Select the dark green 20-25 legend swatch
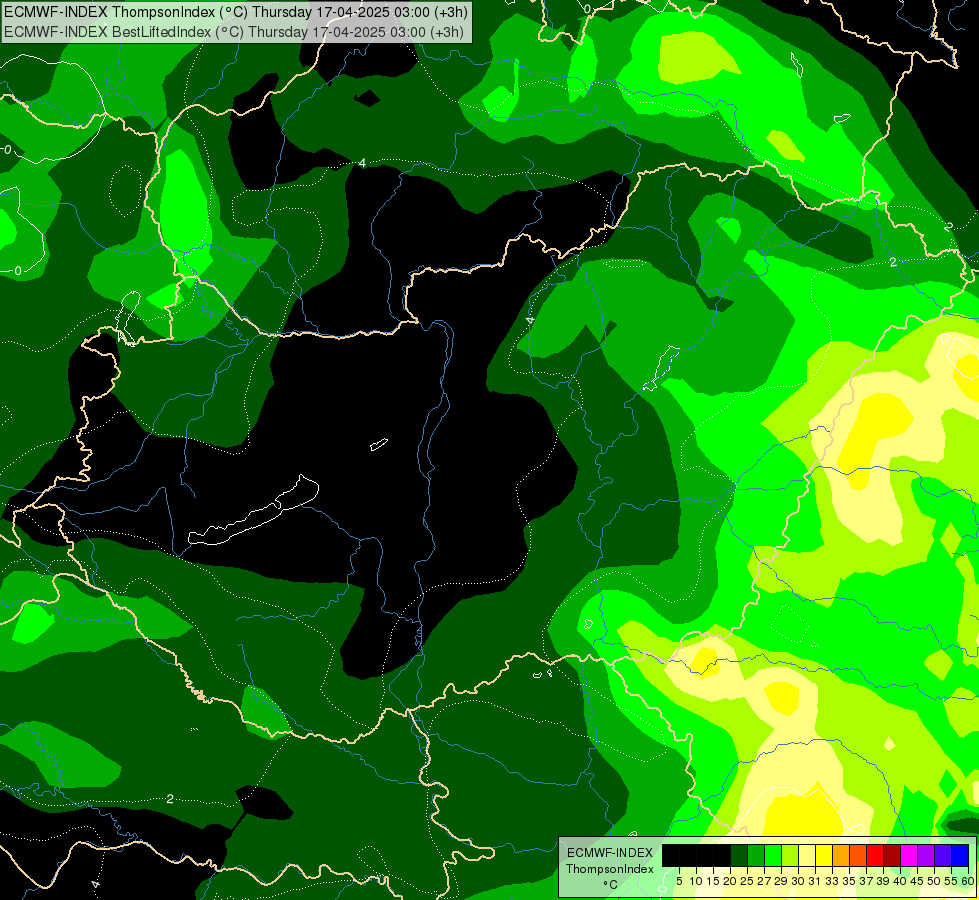Image resolution: width=979 pixels, height=900 pixels. pyautogui.click(x=739, y=855)
